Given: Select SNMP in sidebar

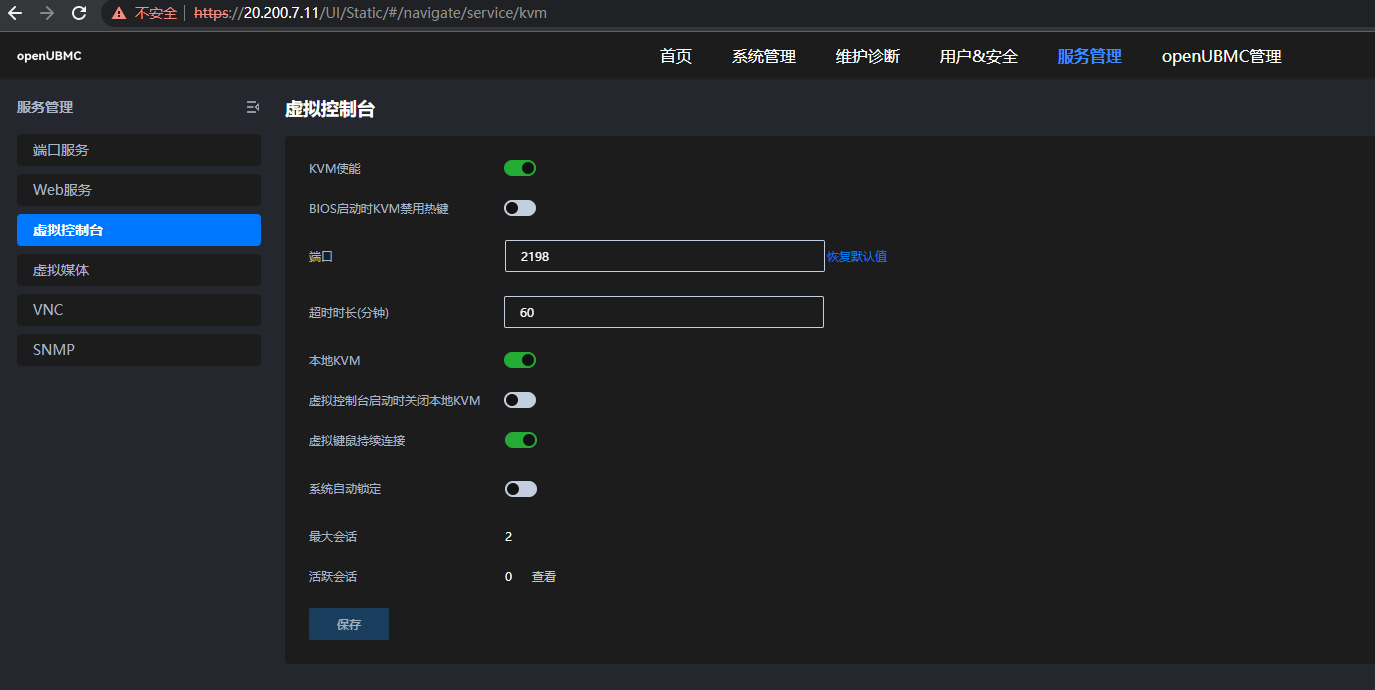Looking at the screenshot, I should pos(139,350).
